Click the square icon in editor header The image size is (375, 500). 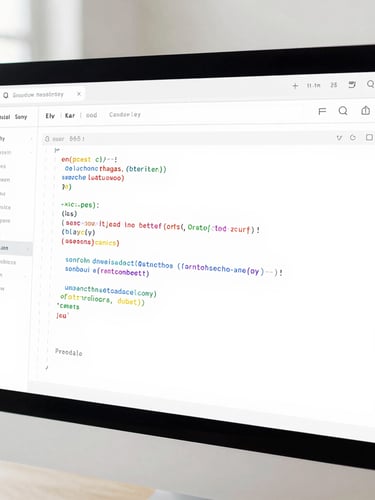point(369,137)
